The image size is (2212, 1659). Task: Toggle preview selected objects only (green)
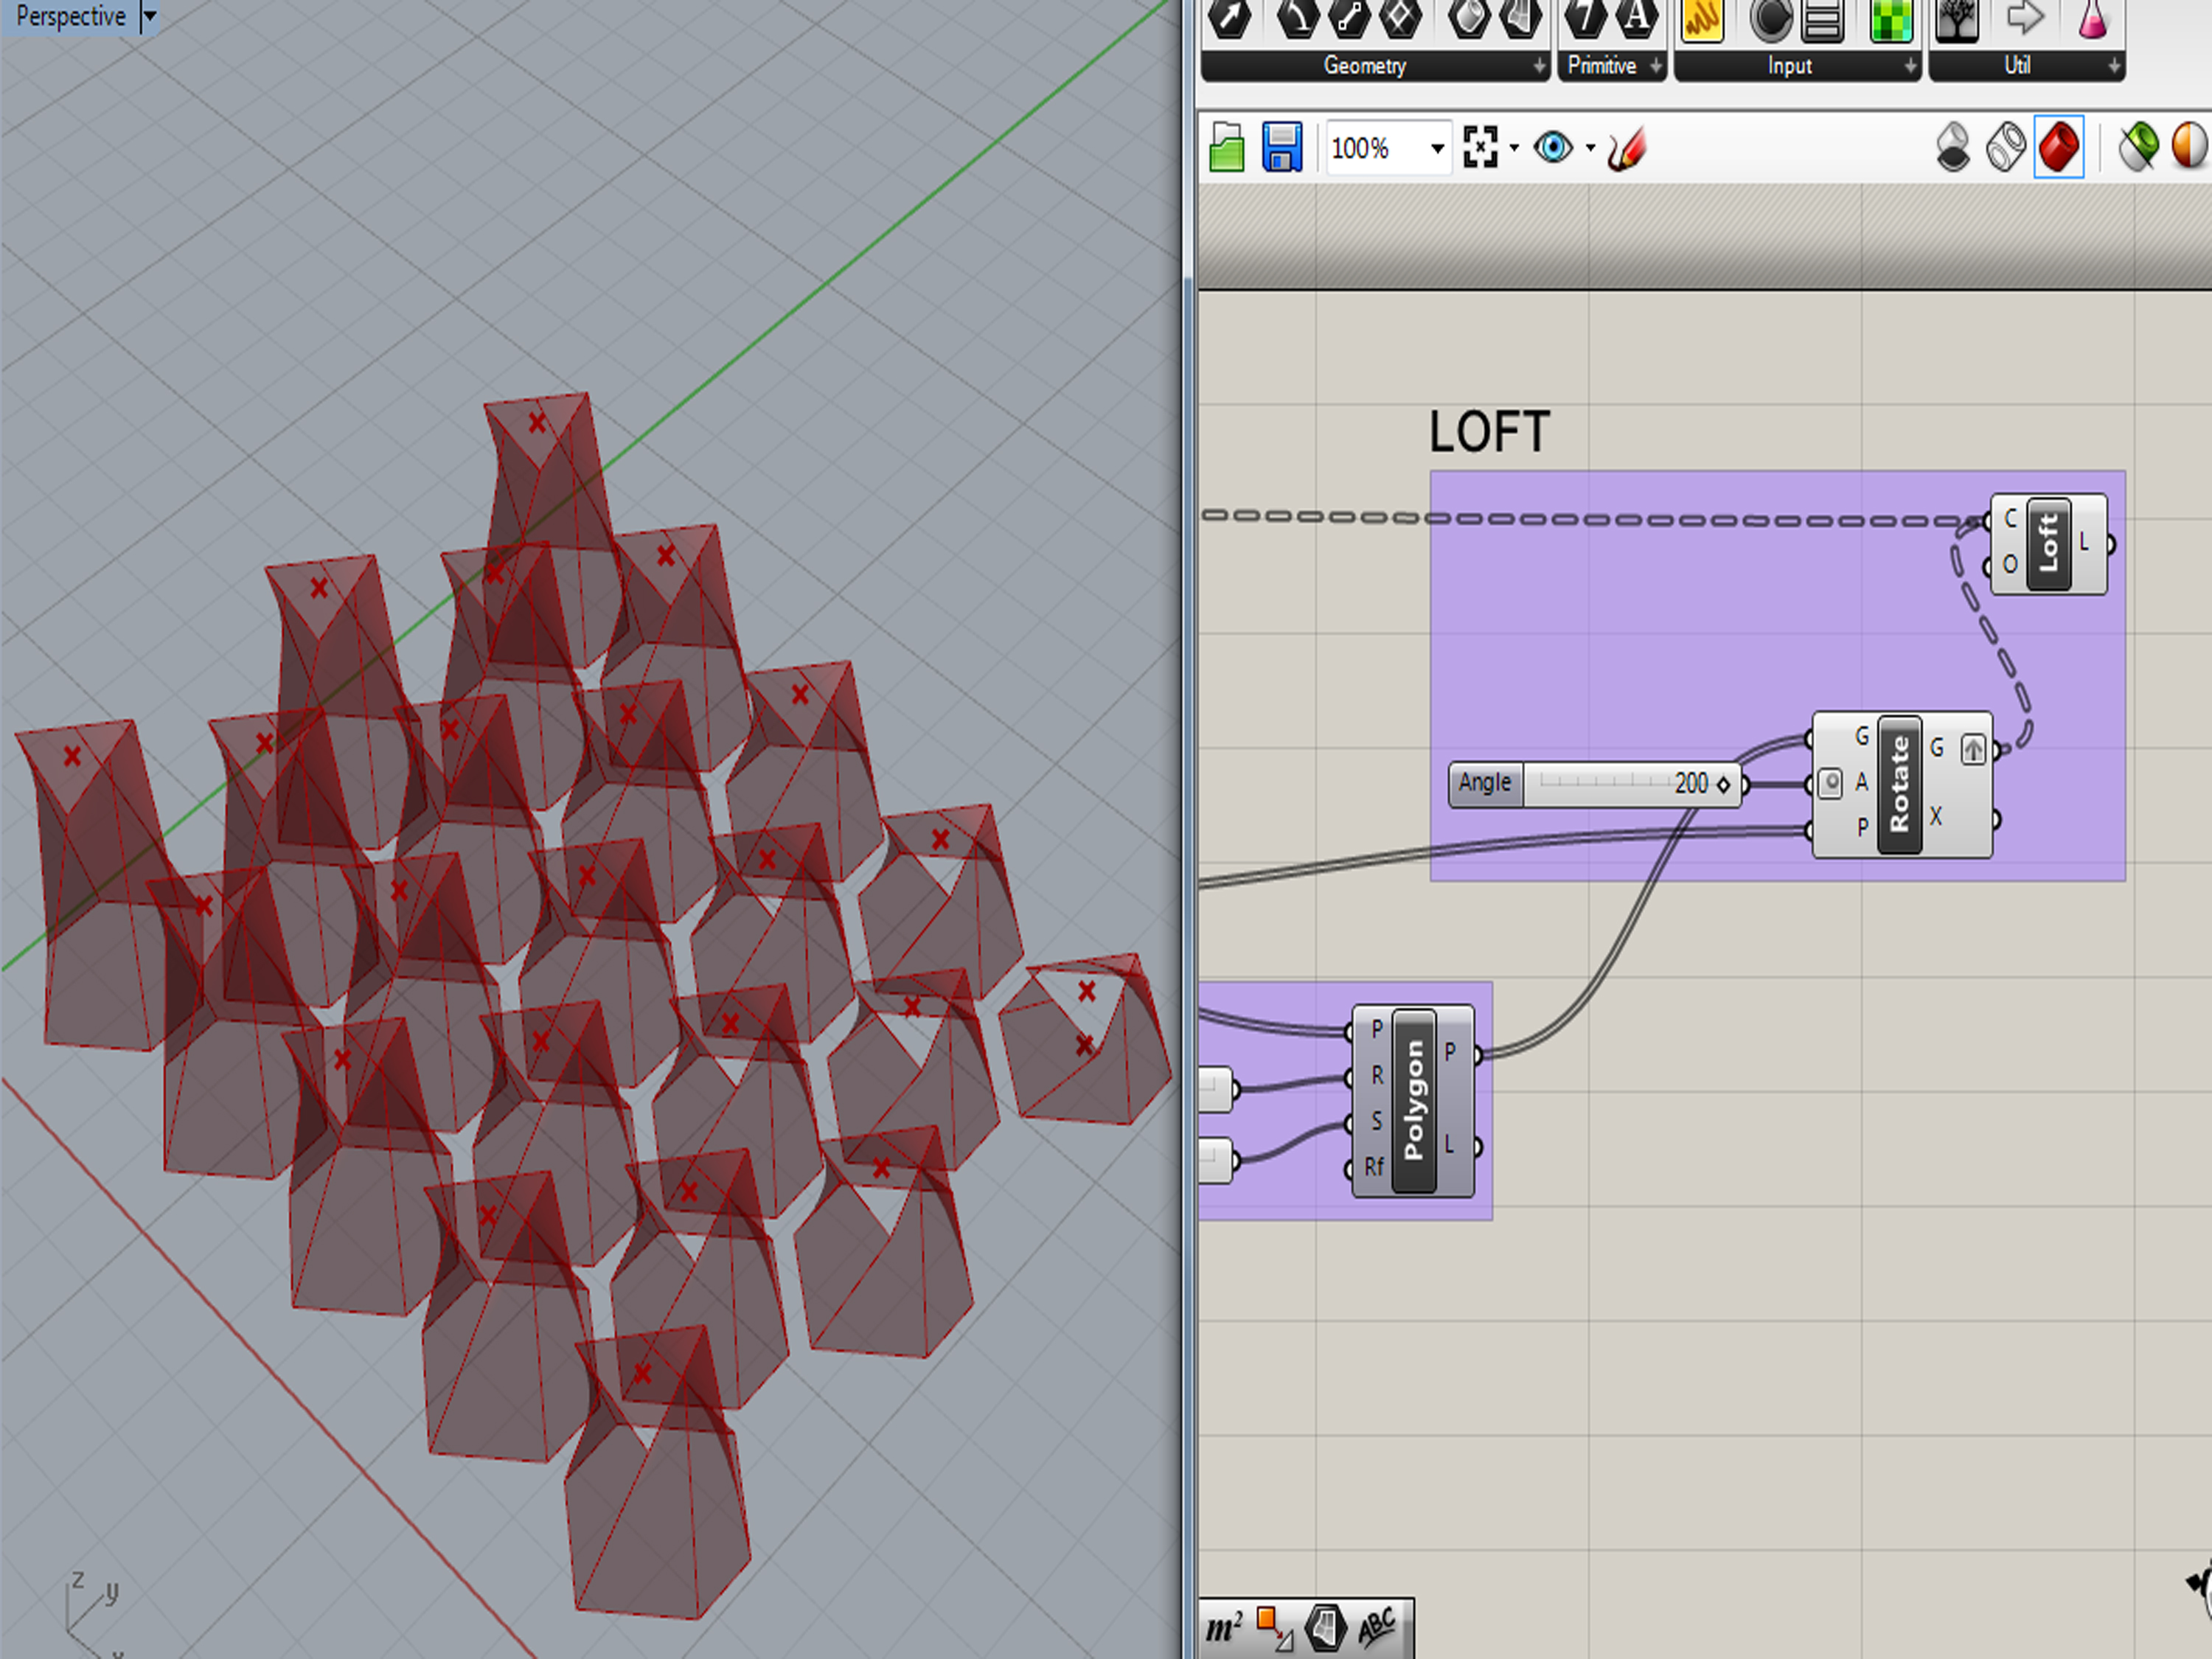2139,148
